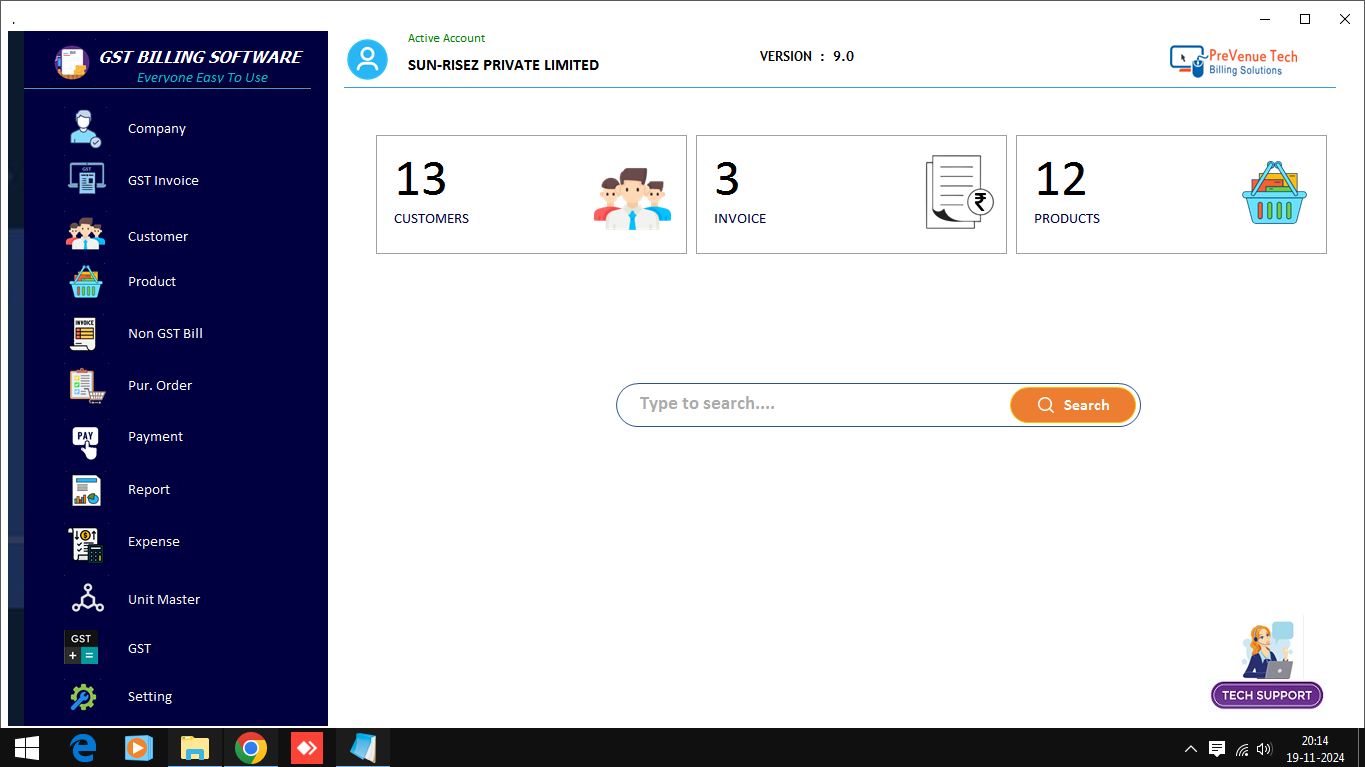Open the GST Invoice icon
The height and width of the screenshot is (767, 1365).
coord(85,180)
